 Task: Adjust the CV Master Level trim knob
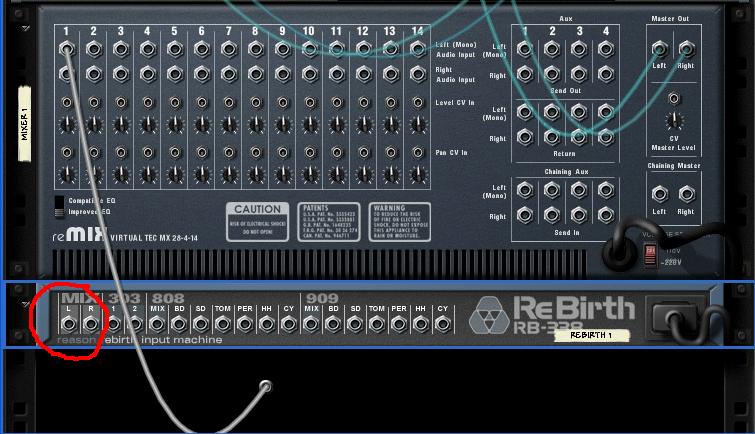[674, 120]
